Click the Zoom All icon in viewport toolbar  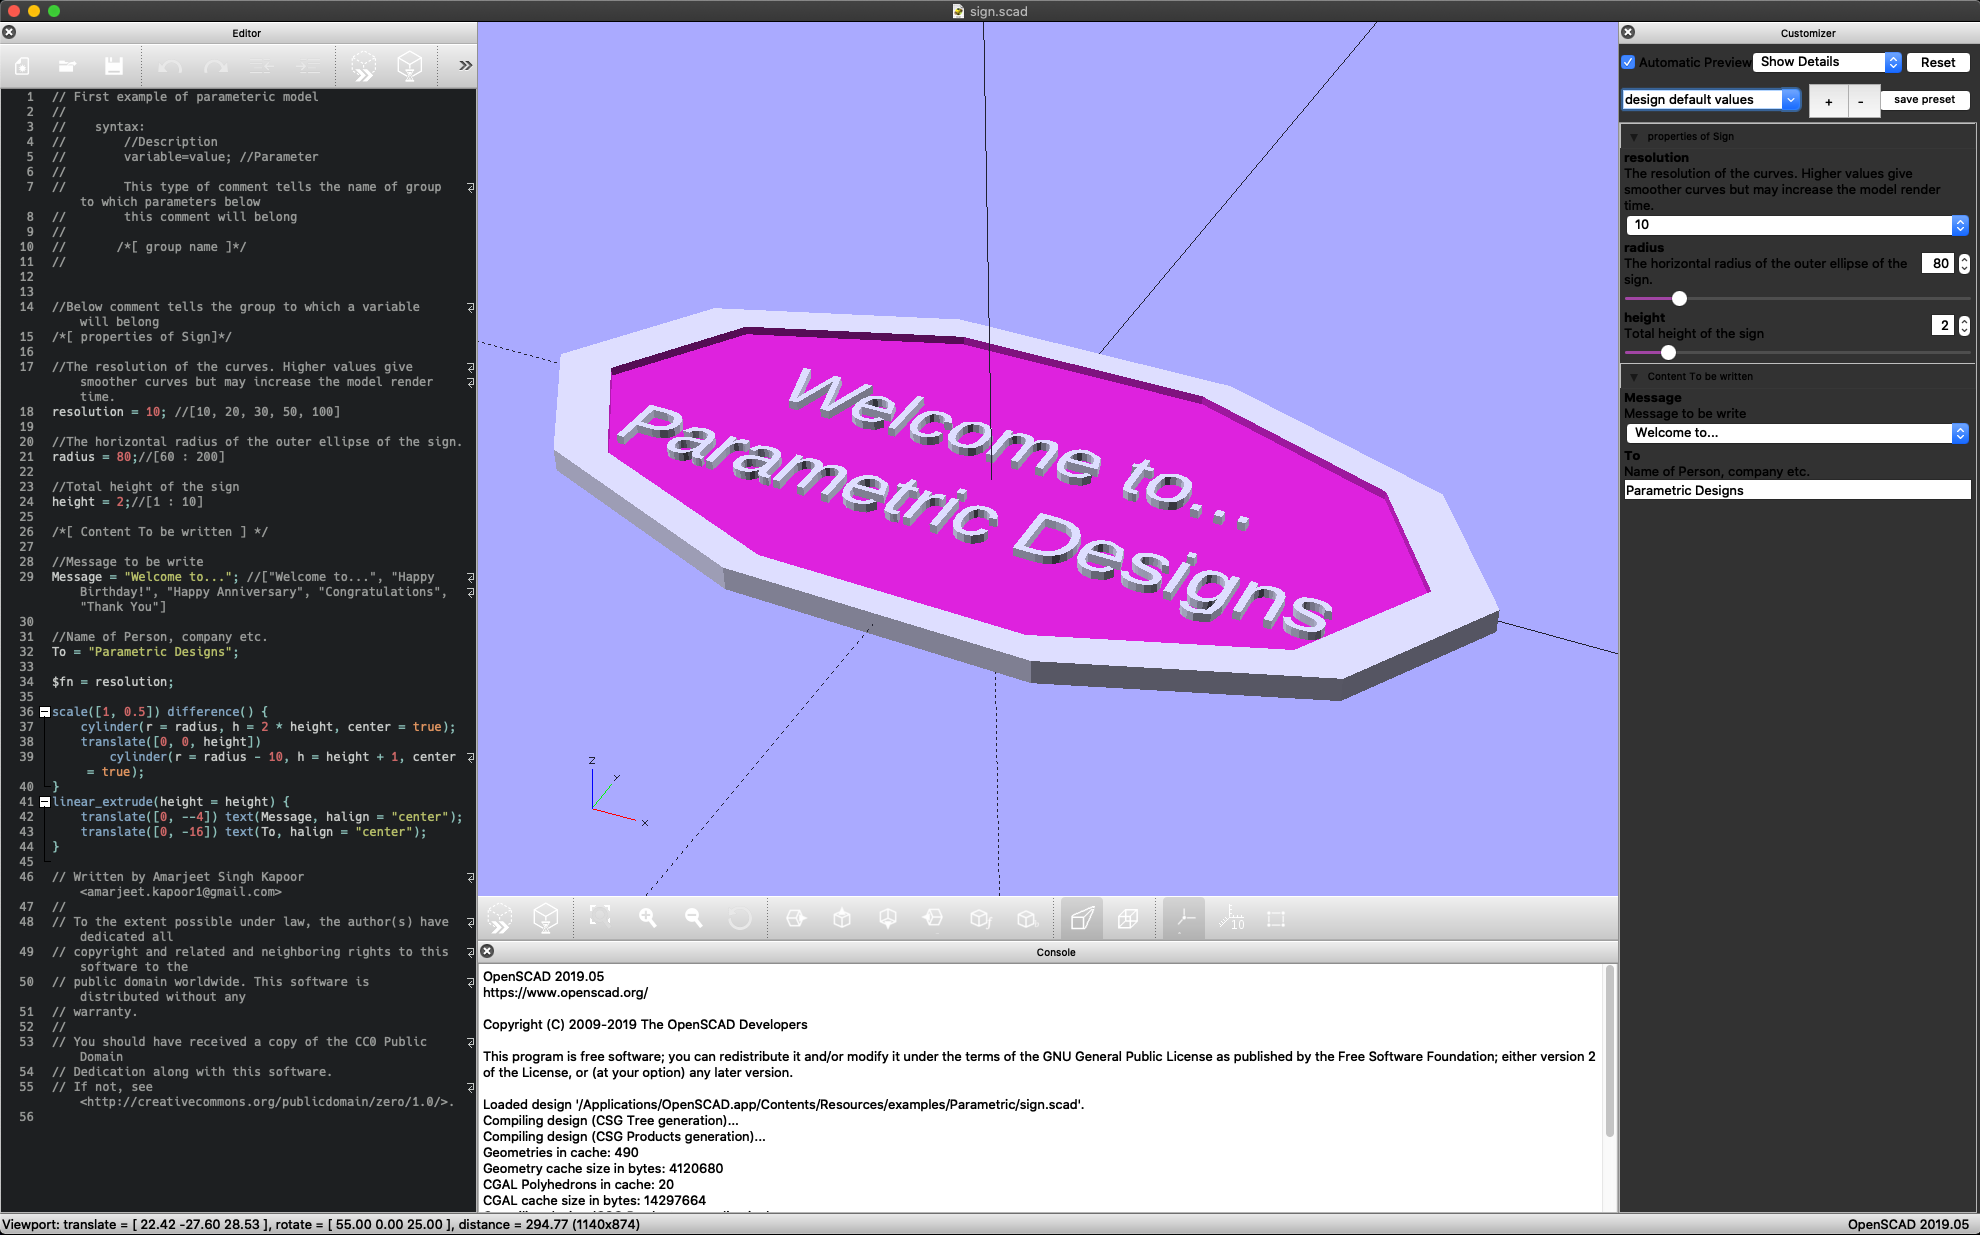[x=599, y=918]
